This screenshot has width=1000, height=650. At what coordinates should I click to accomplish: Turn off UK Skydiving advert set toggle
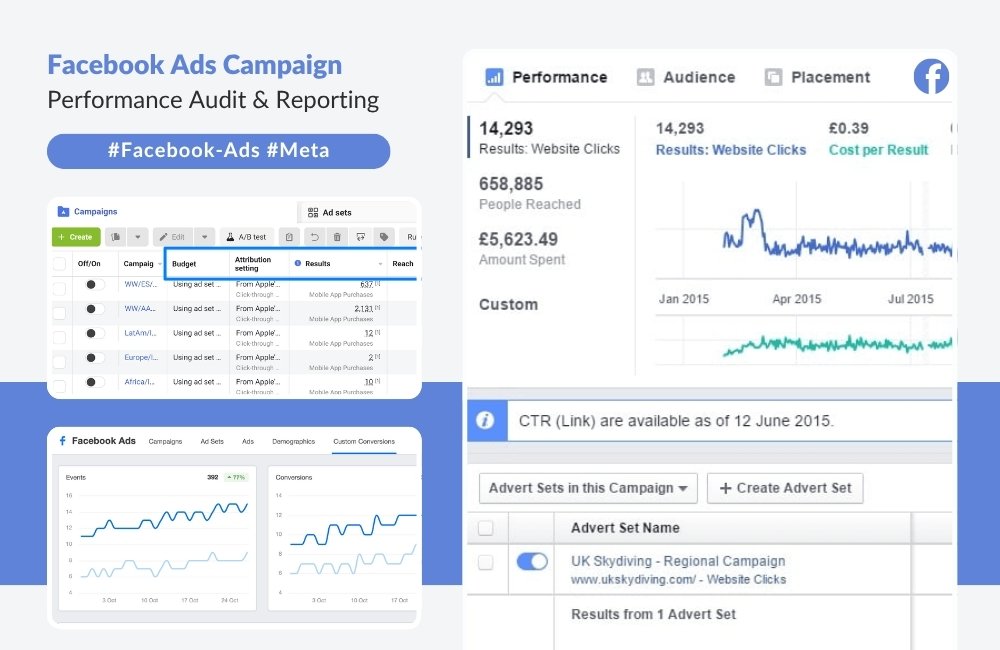click(532, 561)
